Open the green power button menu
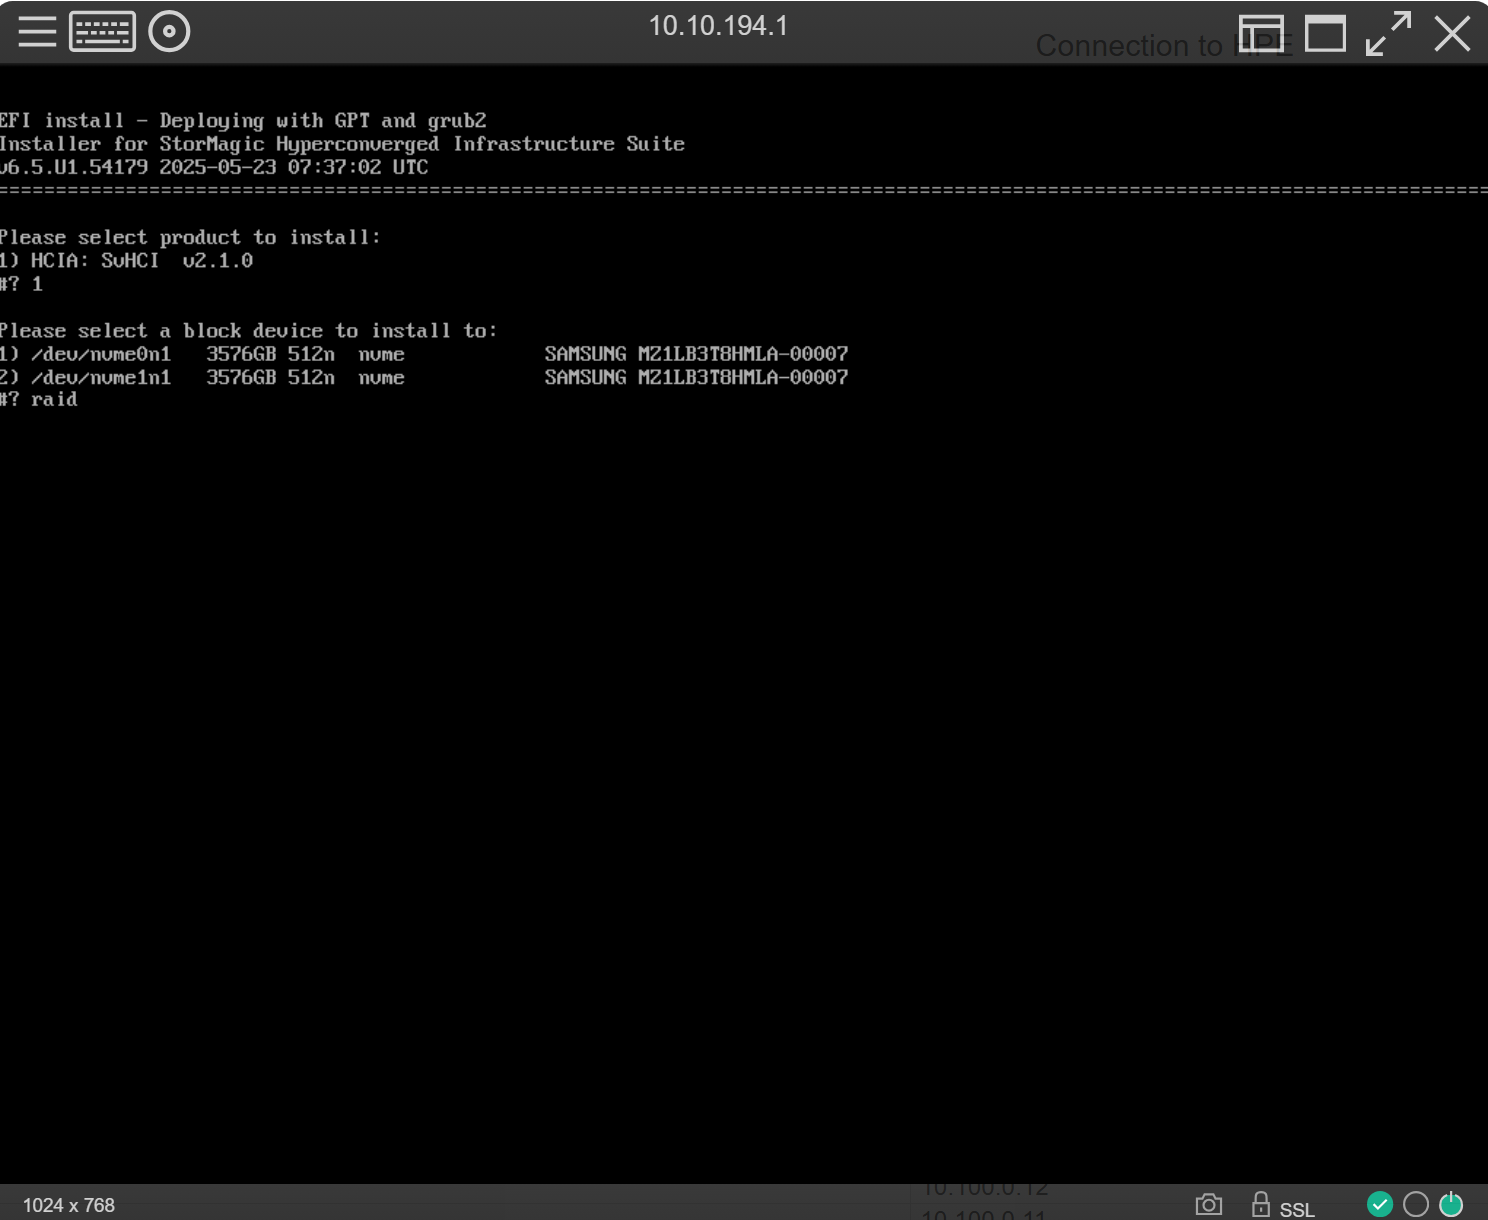 [1451, 1204]
